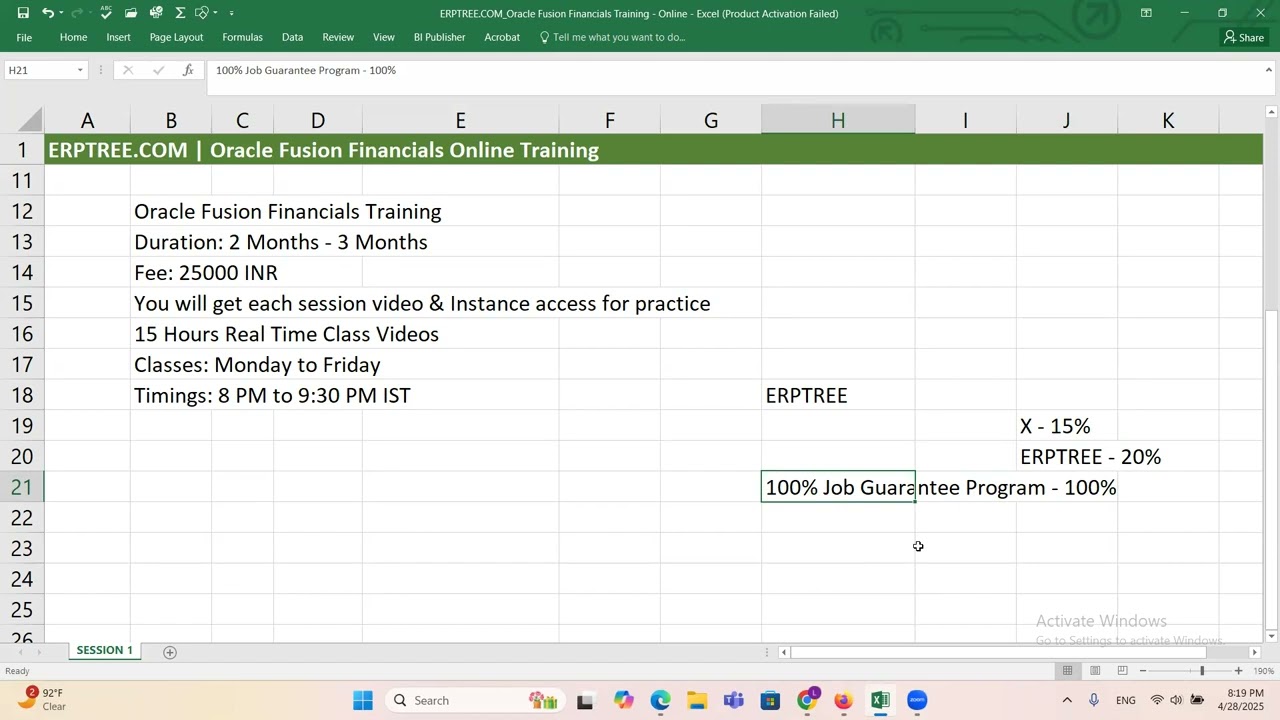Run the Spelling check icon
Viewport: 1280px width, 720px height.
[105, 13]
